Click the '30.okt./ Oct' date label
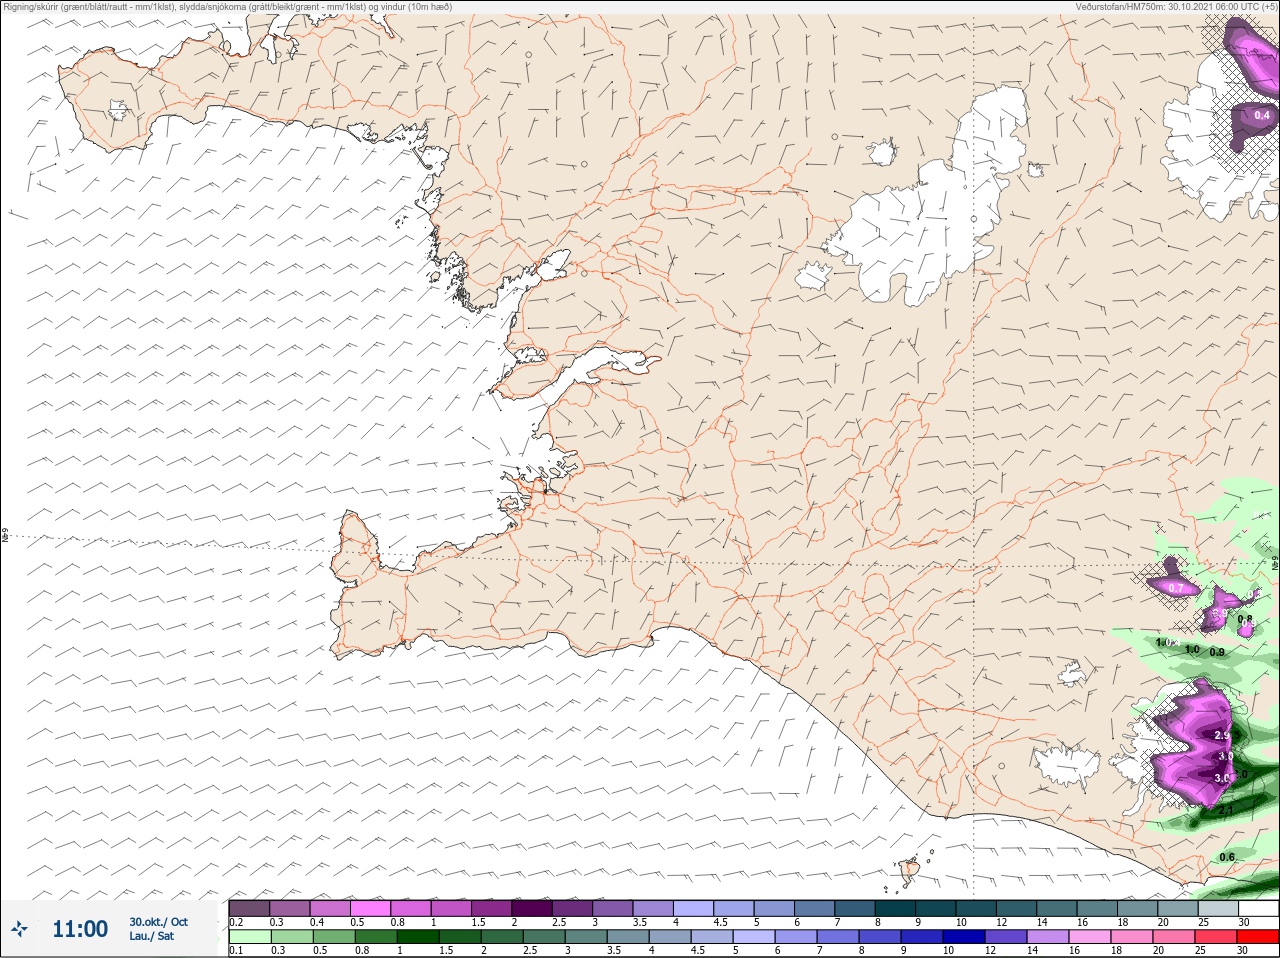The width and height of the screenshot is (1280, 958). click(x=158, y=922)
